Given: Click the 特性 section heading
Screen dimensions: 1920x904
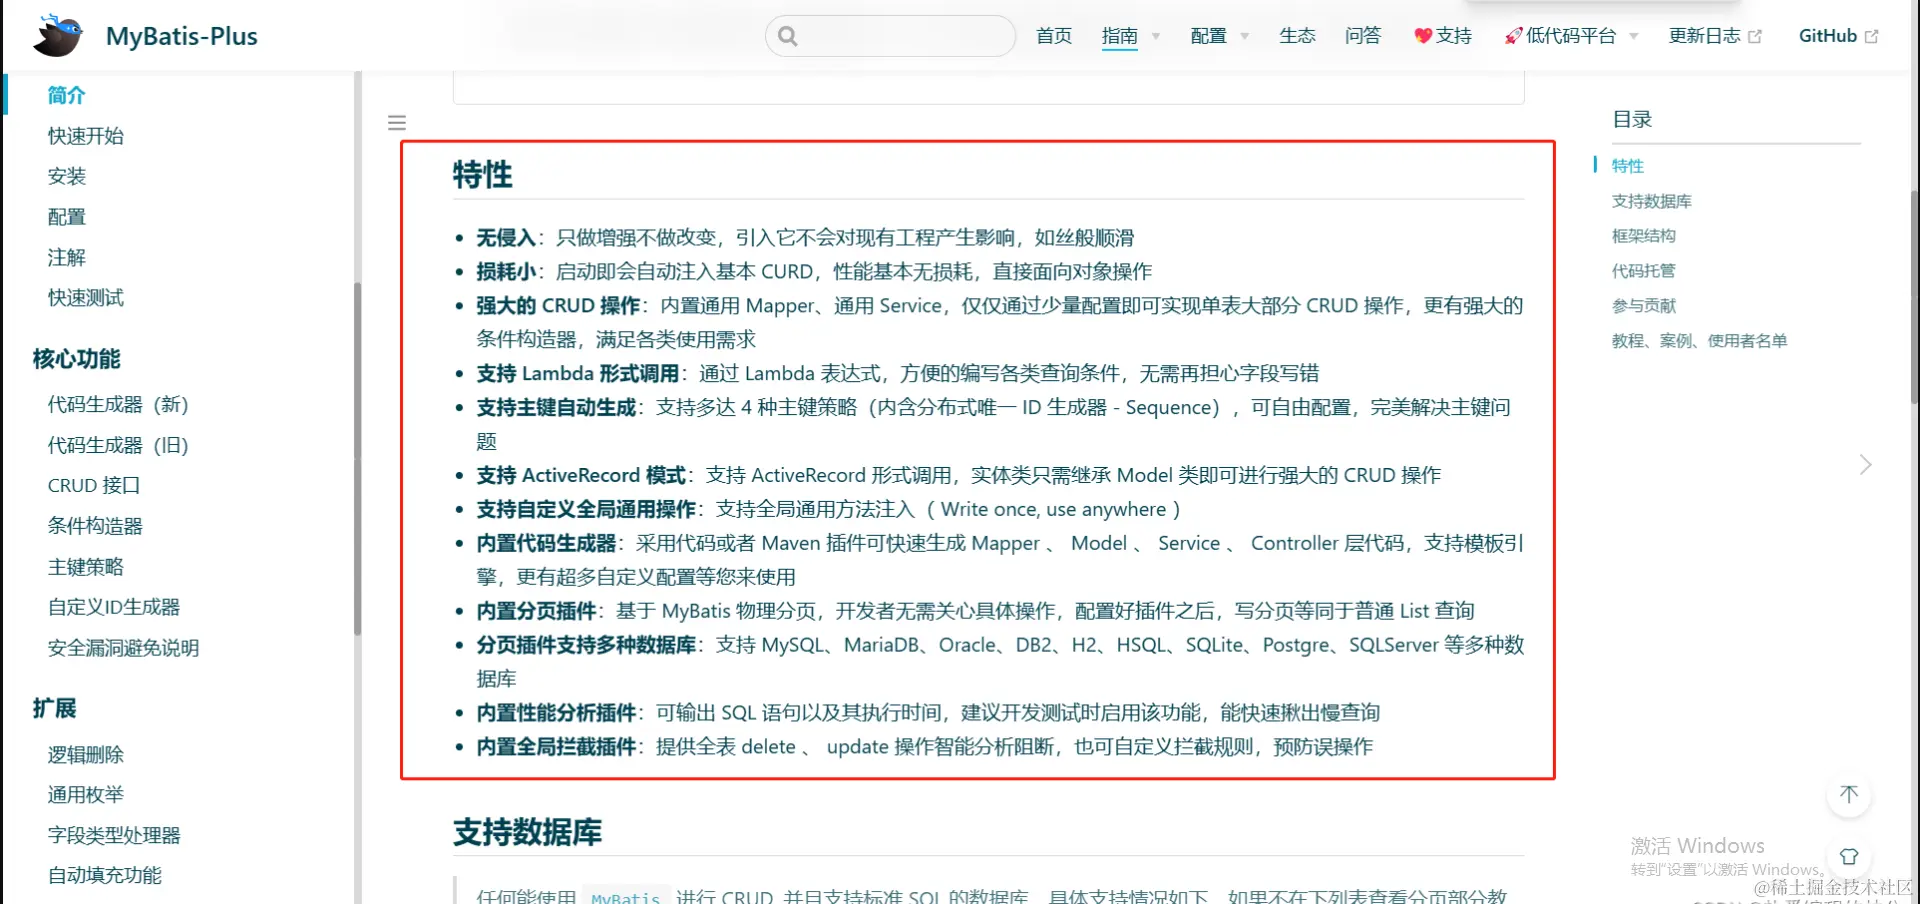Looking at the screenshot, I should click(x=483, y=175).
